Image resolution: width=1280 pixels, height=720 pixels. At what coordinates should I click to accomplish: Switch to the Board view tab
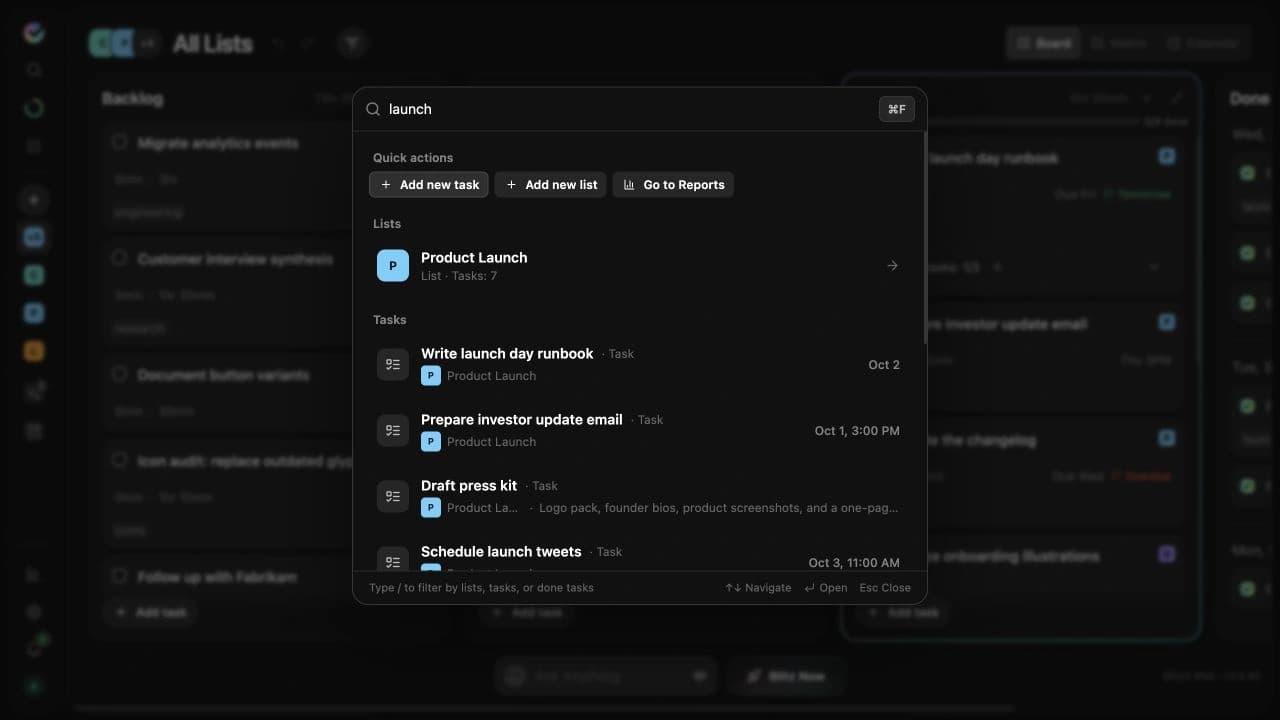coord(1043,43)
